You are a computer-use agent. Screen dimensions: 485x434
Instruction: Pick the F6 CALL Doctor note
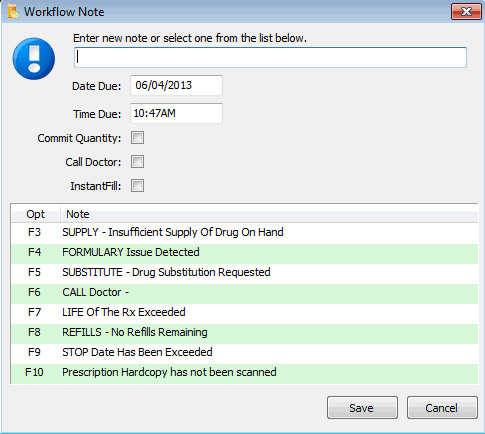(x=244, y=292)
